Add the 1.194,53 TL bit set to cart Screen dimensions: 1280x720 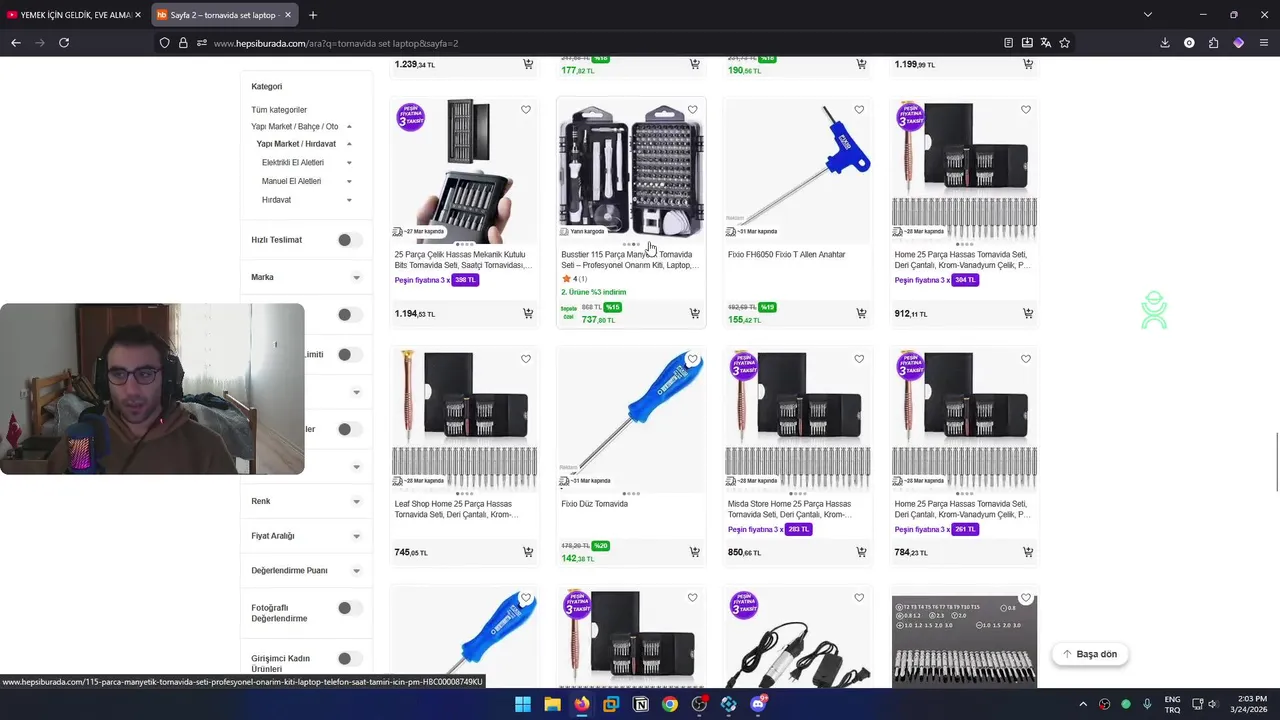tap(528, 314)
